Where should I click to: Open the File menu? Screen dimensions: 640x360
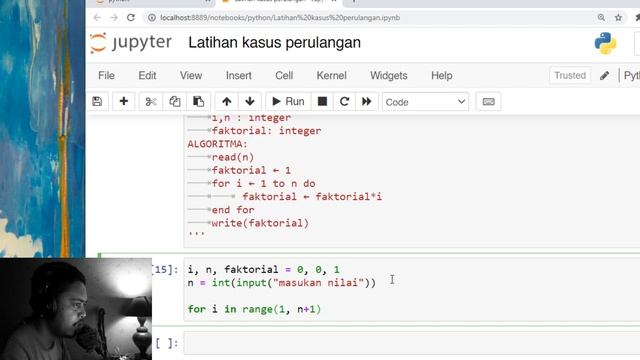(x=106, y=76)
